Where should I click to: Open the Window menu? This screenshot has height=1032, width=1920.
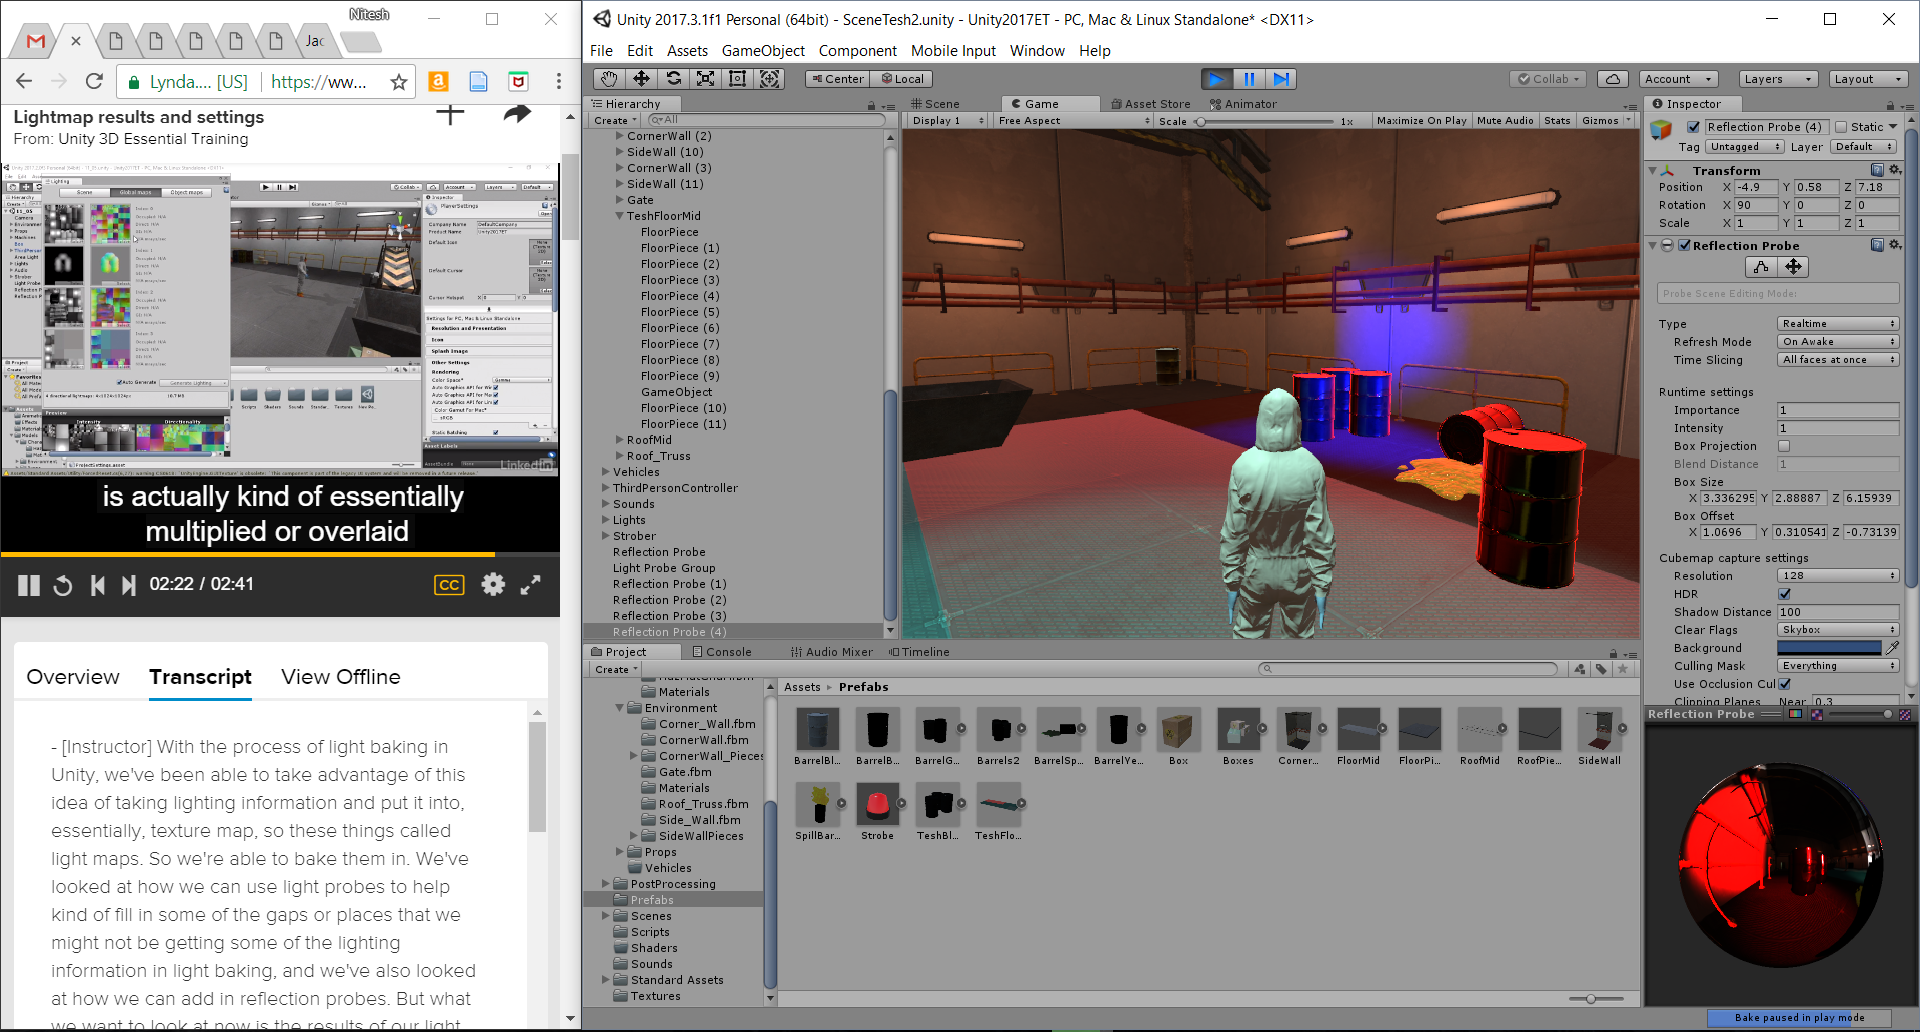(1037, 51)
